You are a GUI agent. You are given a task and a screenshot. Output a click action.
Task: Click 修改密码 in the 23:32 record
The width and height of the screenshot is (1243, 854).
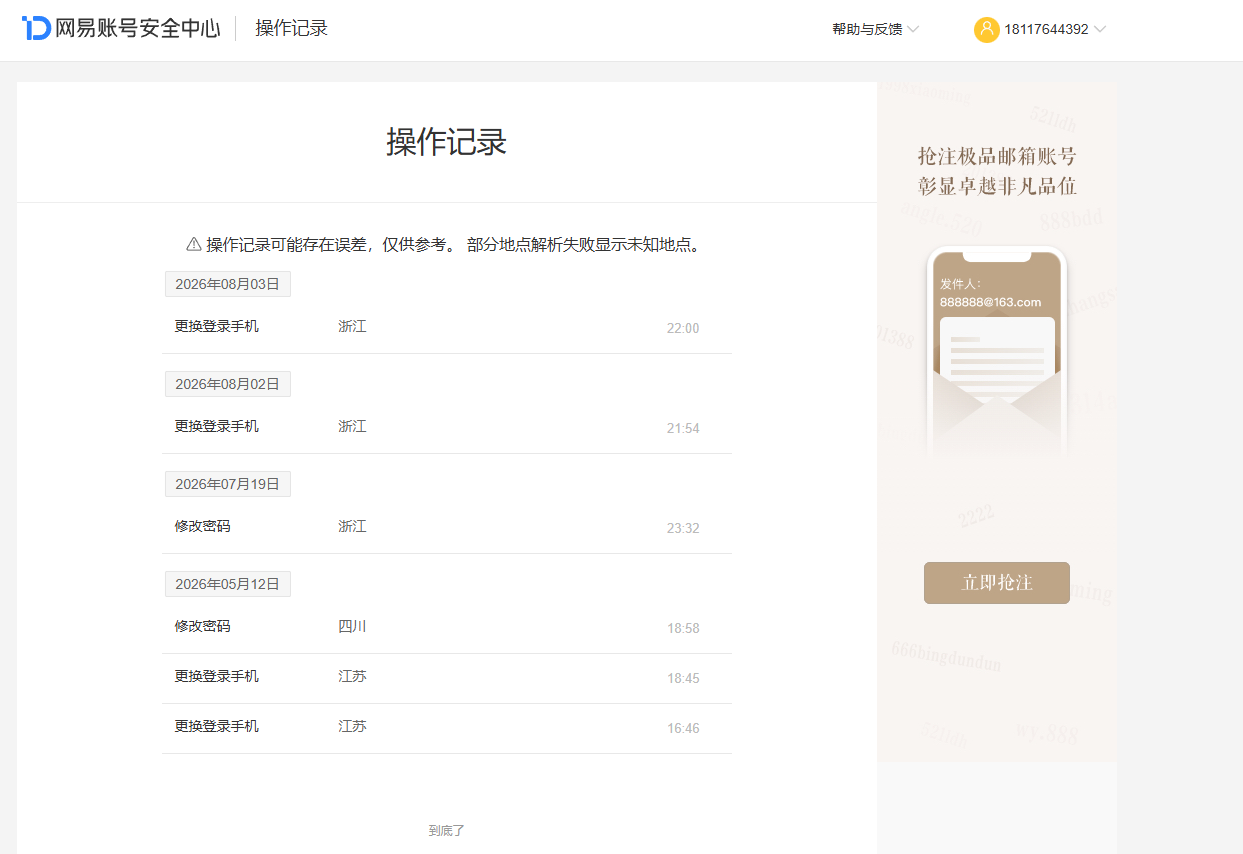[203, 526]
